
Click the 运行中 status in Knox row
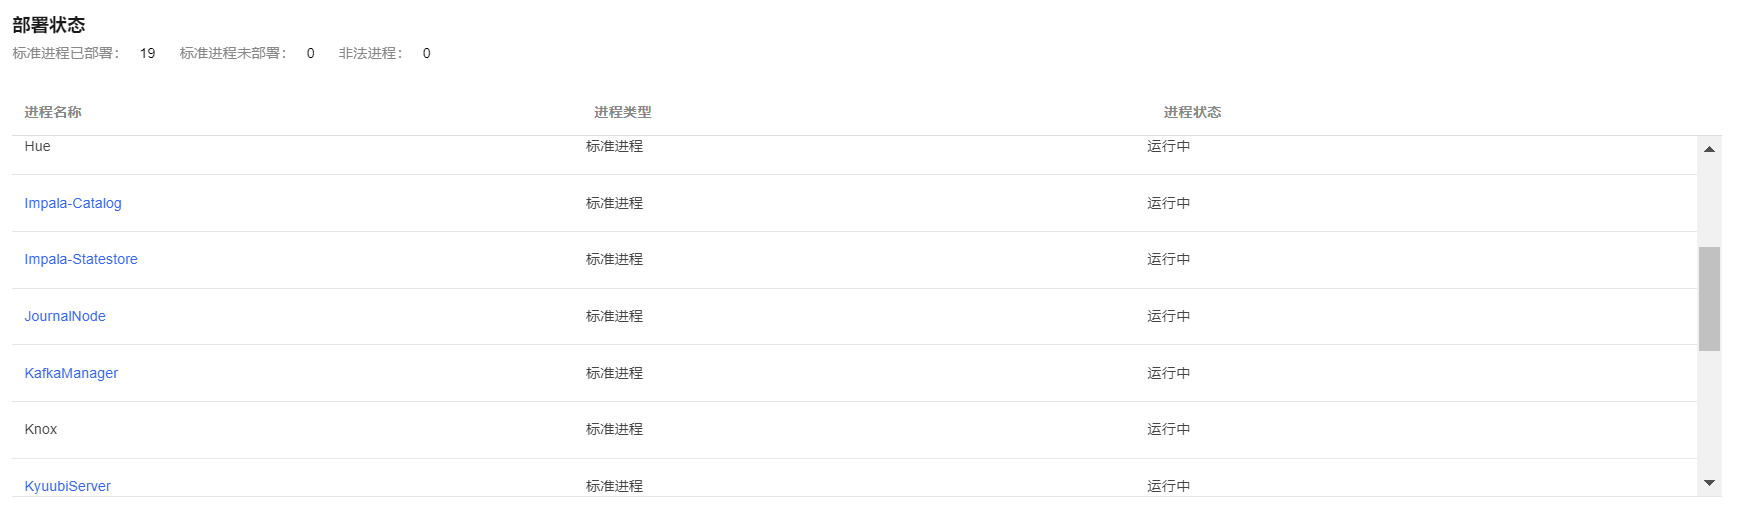pyautogui.click(x=1168, y=429)
